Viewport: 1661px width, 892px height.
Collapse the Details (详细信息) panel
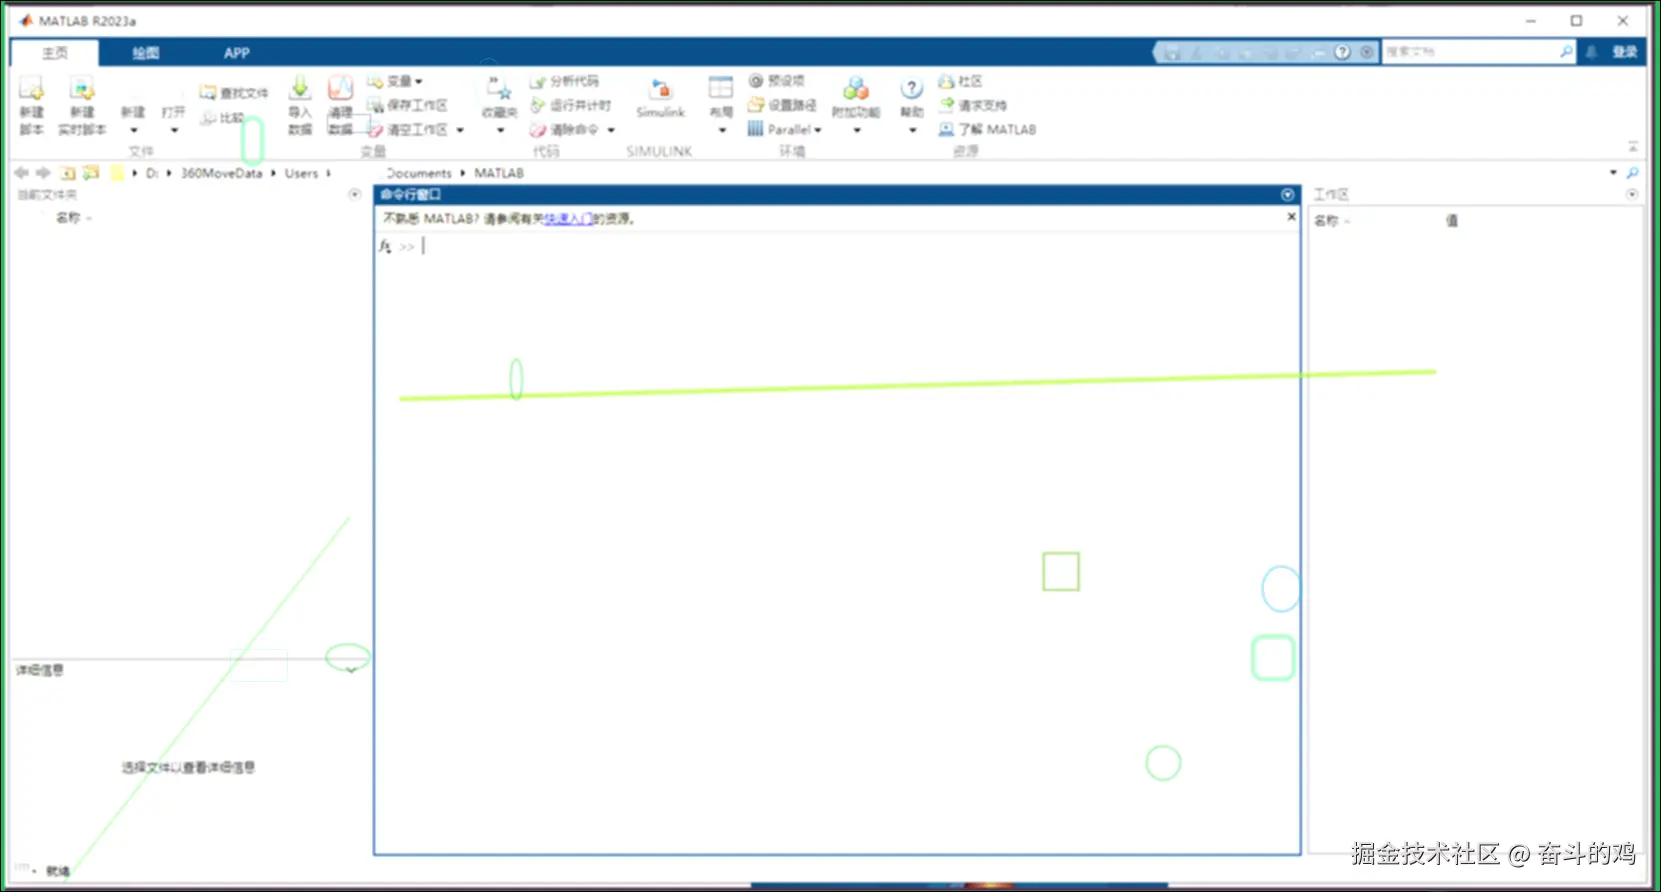[351, 670]
